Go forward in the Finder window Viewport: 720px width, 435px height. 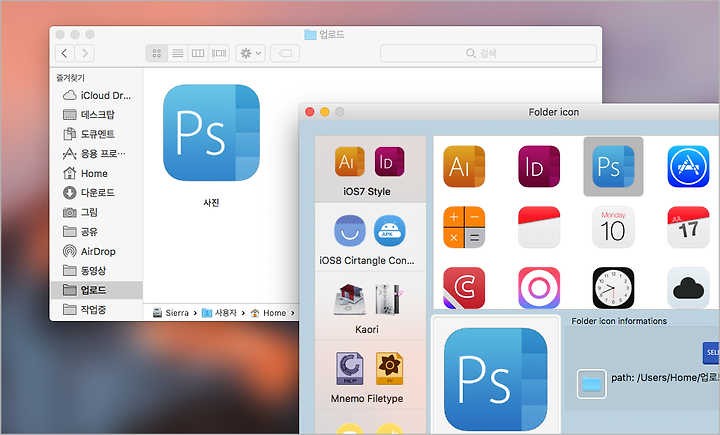coord(84,53)
